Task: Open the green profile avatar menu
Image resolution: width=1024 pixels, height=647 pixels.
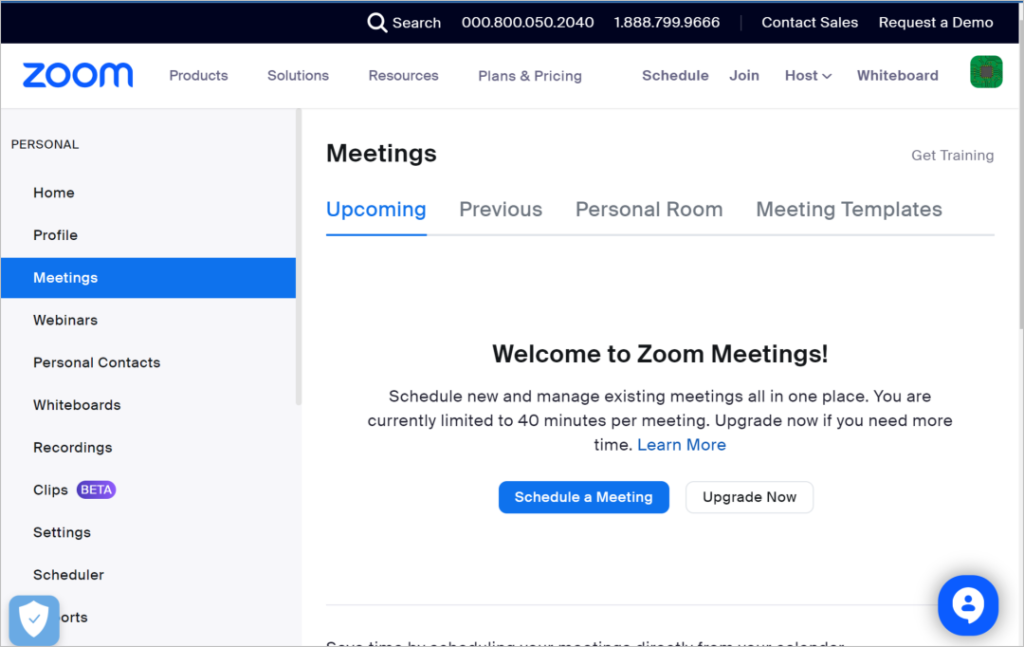Action: 985,72
